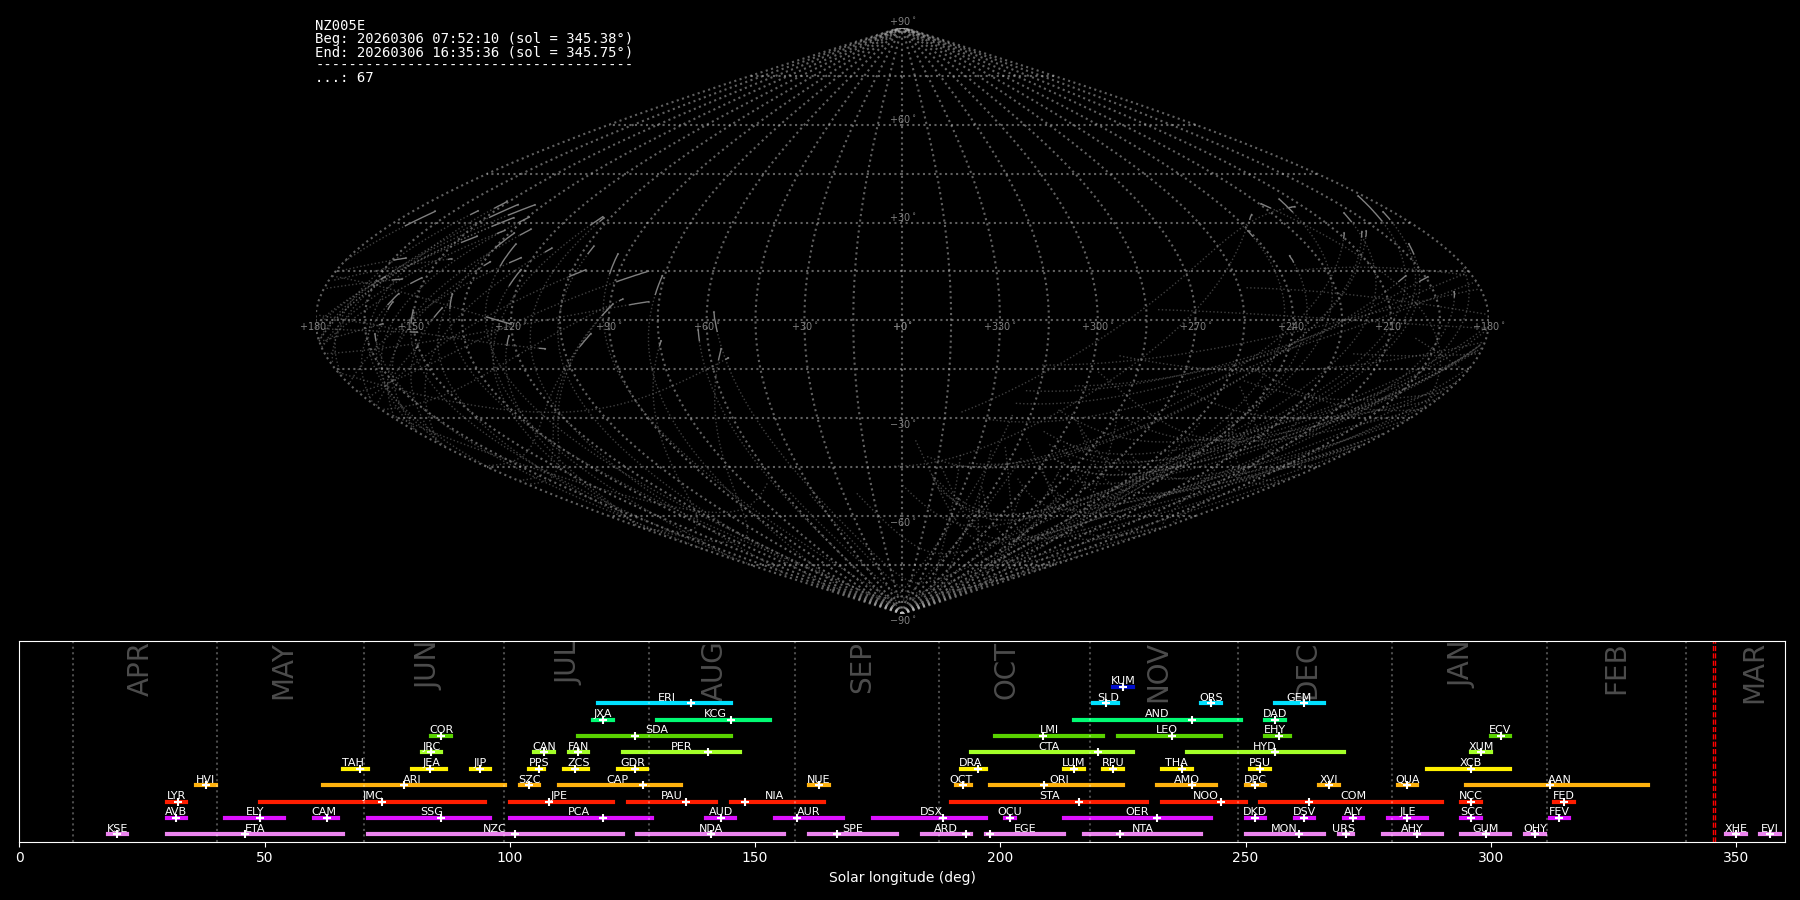1800x900 pixels.
Task: Select the SDA shower label
Action: coord(657,730)
